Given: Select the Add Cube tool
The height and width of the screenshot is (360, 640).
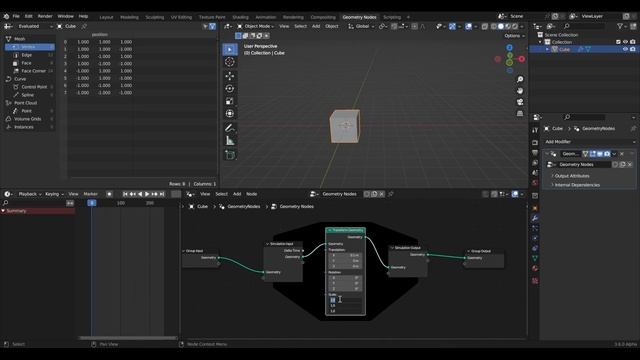Looking at the screenshot, I should coord(230,155).
